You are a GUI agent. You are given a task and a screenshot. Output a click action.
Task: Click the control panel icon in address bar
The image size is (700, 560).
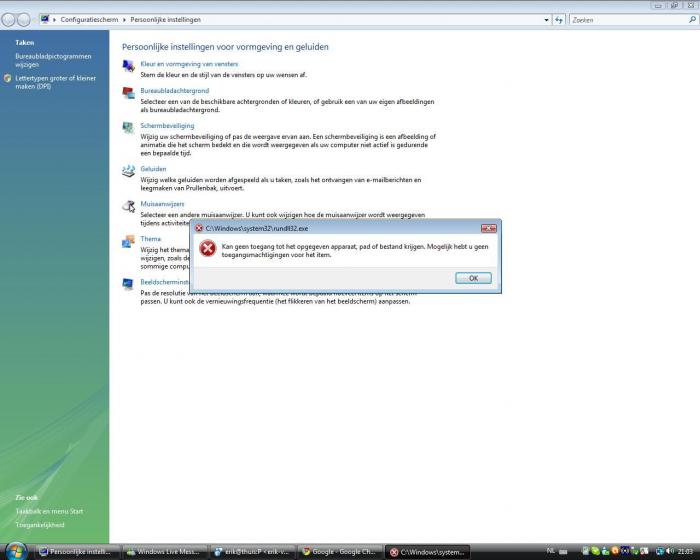(x=45, y=19)
